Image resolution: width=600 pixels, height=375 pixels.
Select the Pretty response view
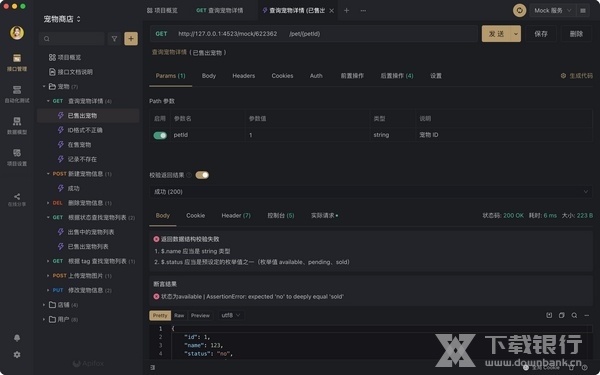tap(160, 315)
